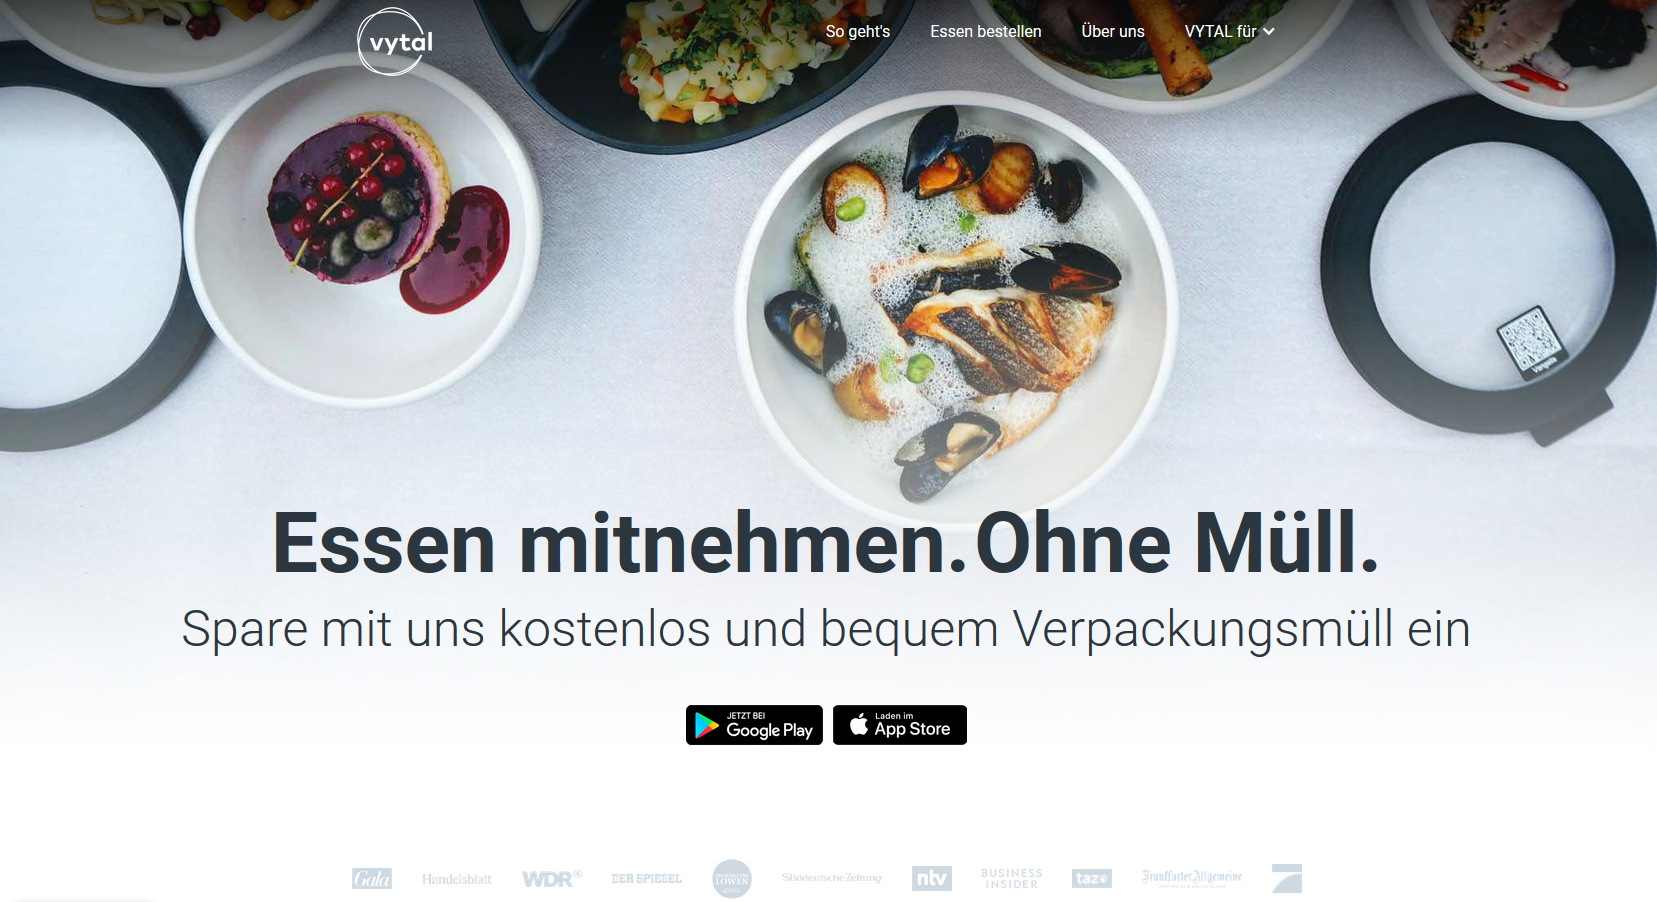This screenshot has height=902, width=1657.
Task: Download the app on Google Play
Action: pos(754,725)
